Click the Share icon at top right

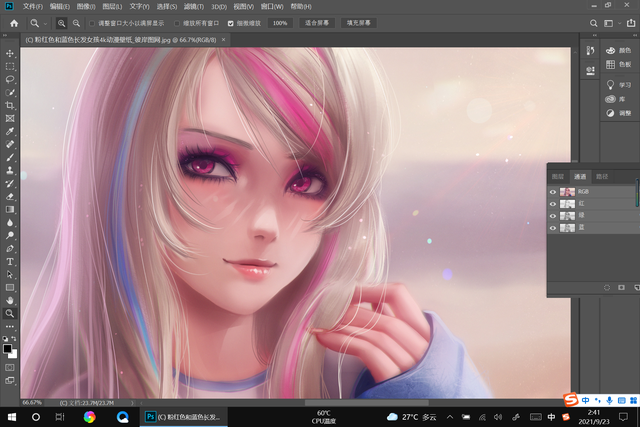click(x=631, y=23)
